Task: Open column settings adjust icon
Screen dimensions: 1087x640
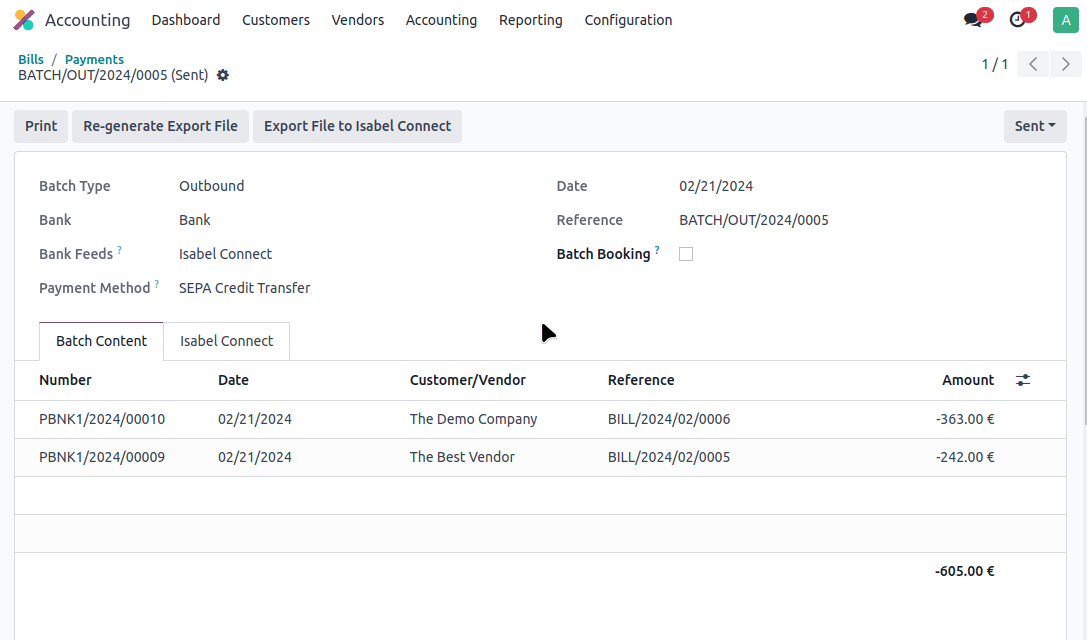Action: (x=1023, y=380)
